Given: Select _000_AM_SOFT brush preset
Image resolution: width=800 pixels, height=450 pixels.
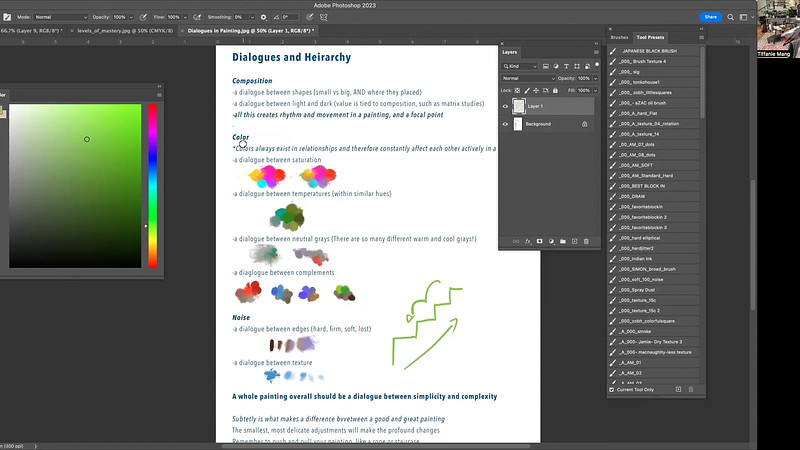Looking at the screenshot, I should 653,165.
